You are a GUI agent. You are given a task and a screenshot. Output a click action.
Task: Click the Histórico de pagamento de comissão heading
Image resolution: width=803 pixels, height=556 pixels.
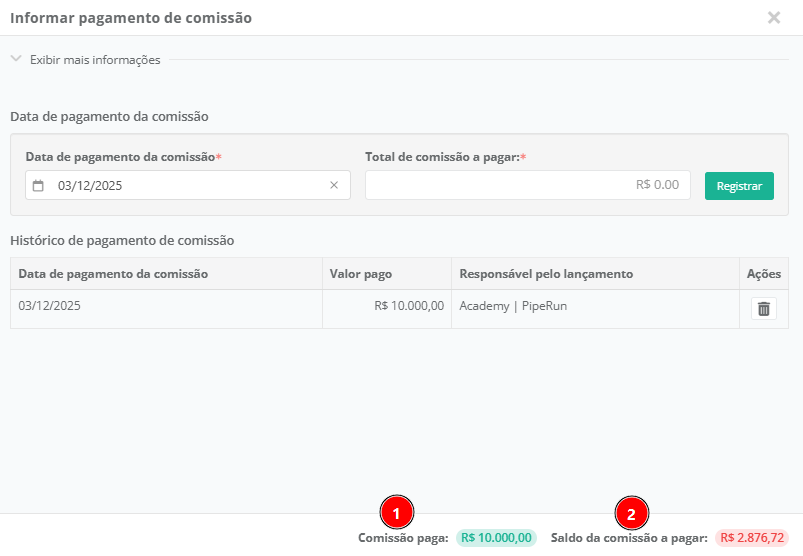(x=122, y=240)
